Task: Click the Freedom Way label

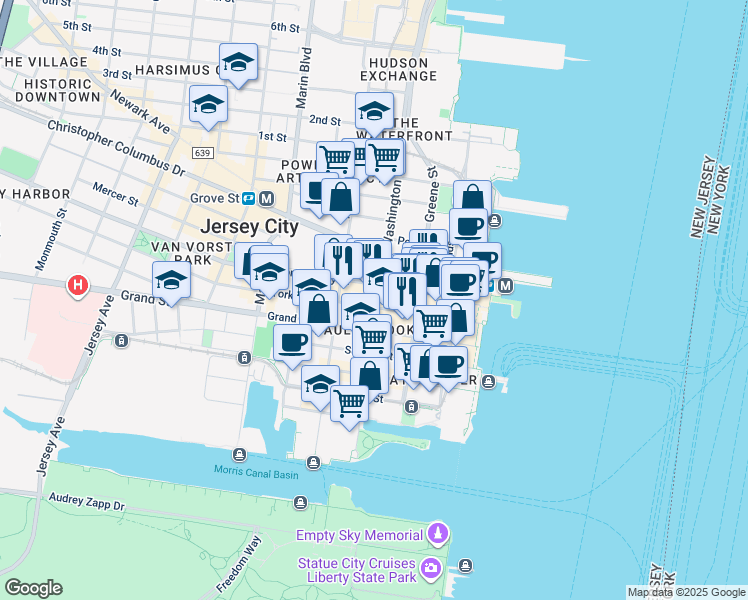Action: pos(239,564)
